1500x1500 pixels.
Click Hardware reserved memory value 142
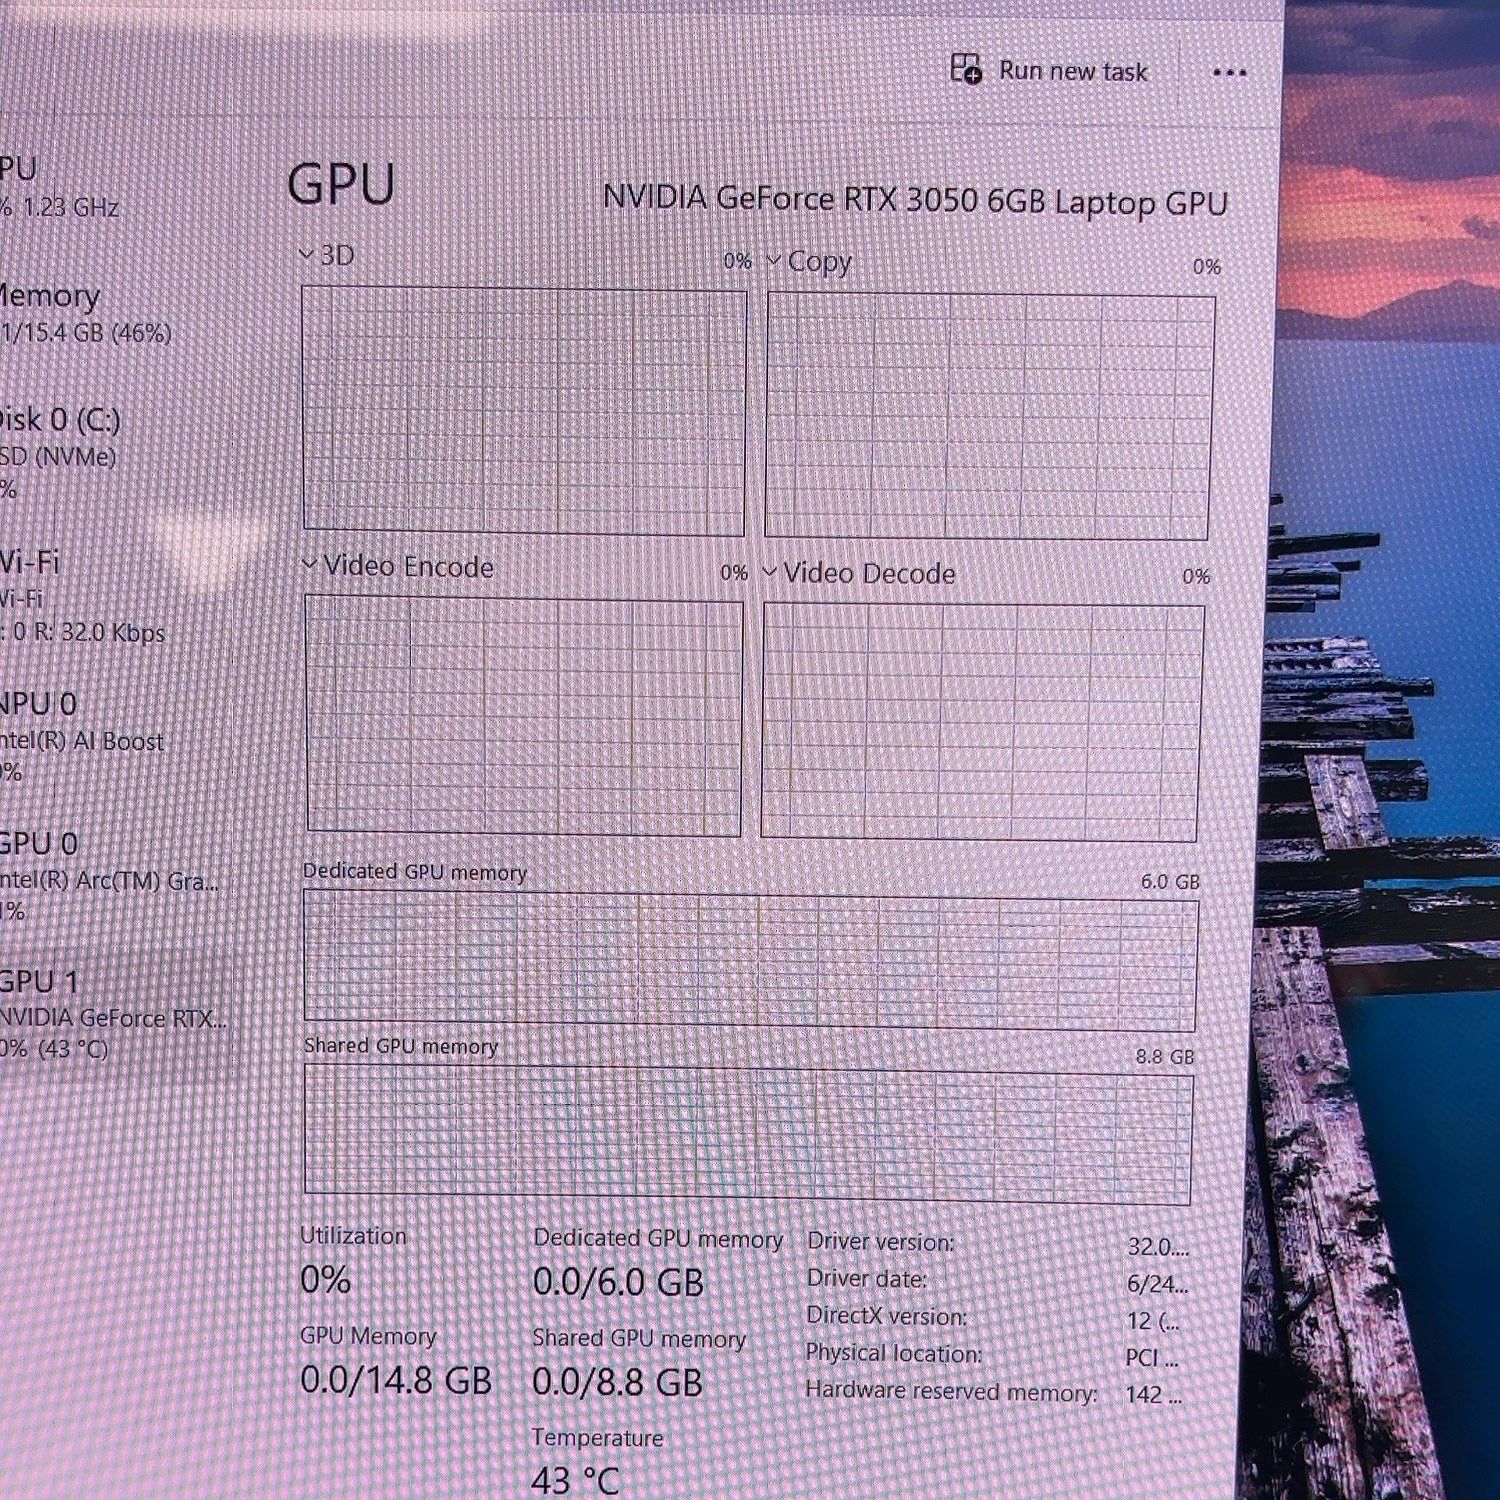pos(1154,1395)
